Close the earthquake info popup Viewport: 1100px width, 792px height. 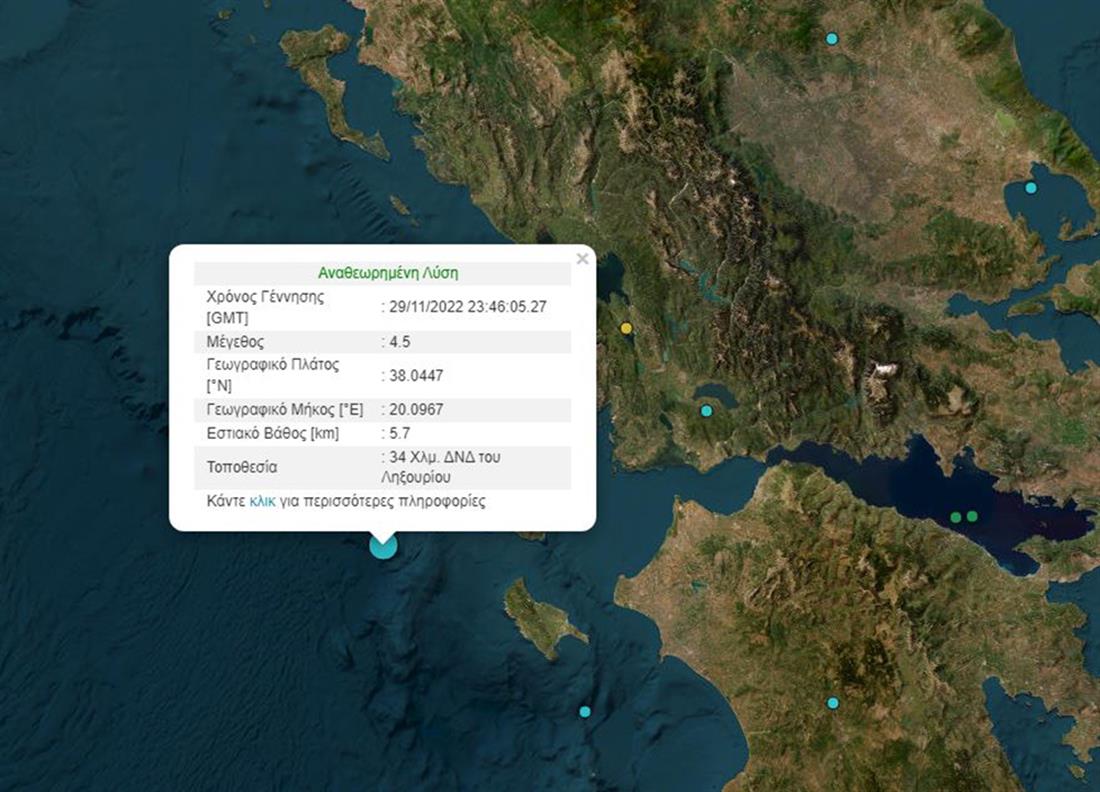pos(582,259)
